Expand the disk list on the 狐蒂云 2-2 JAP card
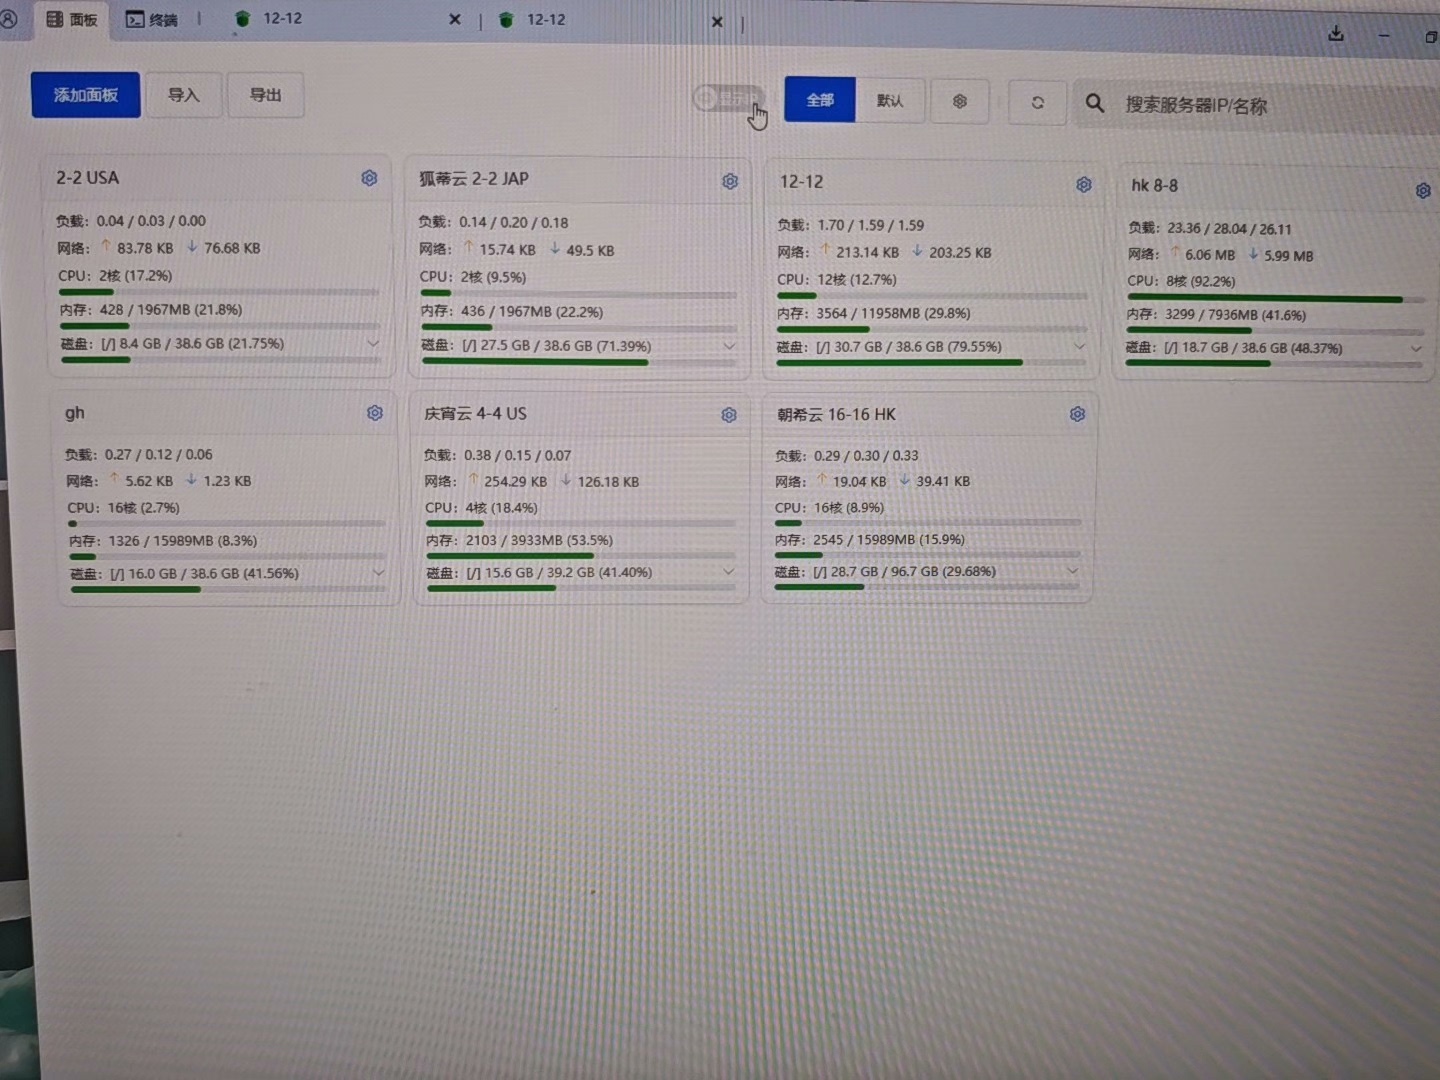This screenshot has height=1080, width=1440. (x=730, y=346)
